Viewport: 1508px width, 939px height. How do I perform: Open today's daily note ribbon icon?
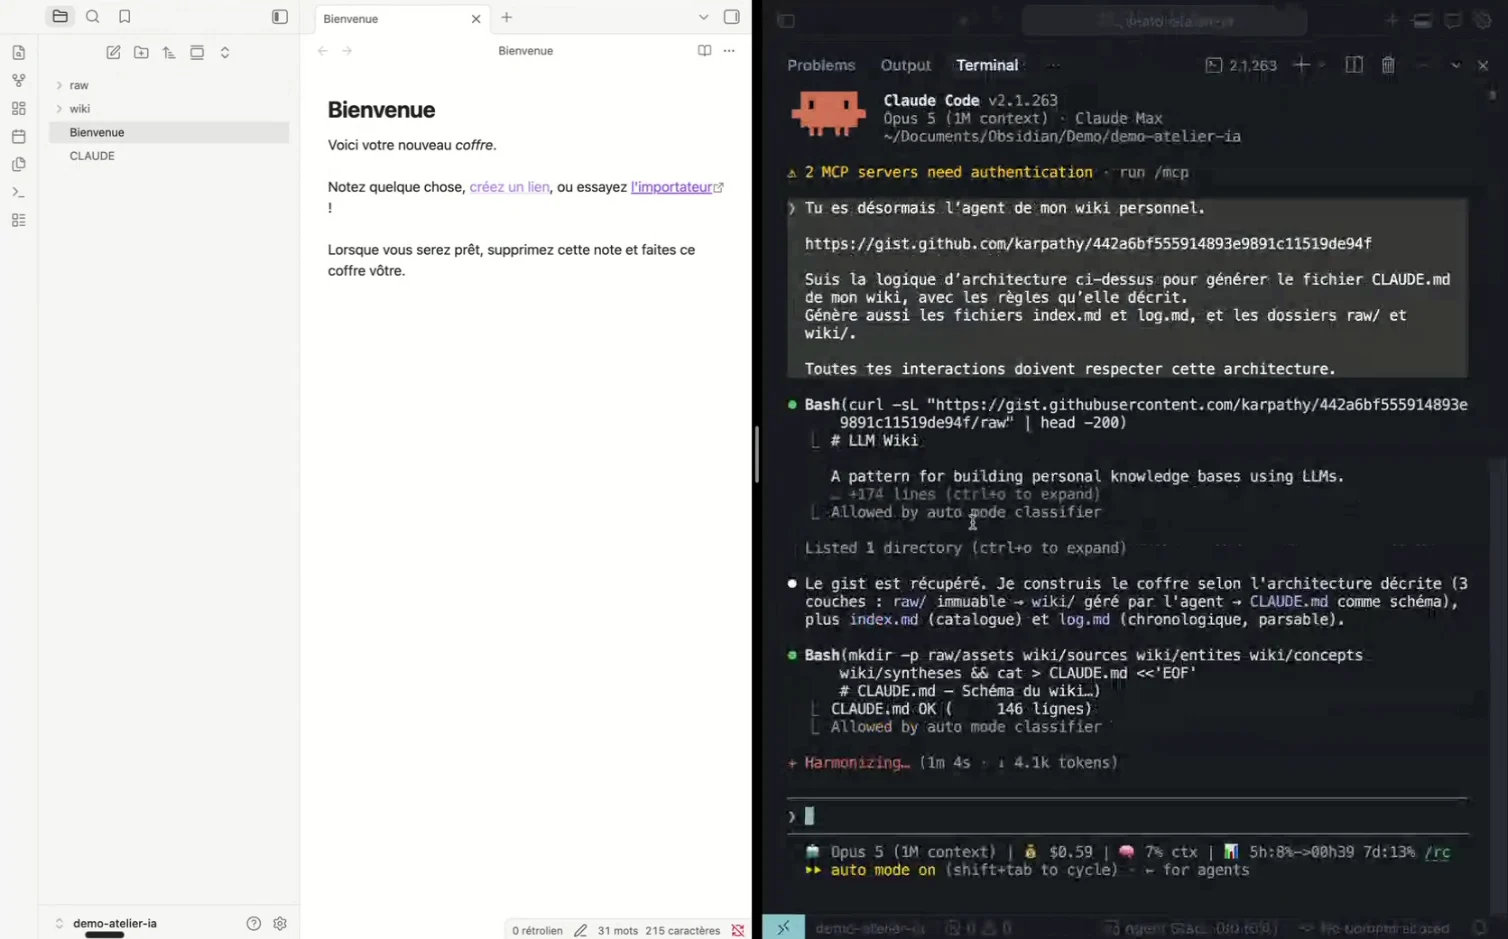click(x=18, y=136)
